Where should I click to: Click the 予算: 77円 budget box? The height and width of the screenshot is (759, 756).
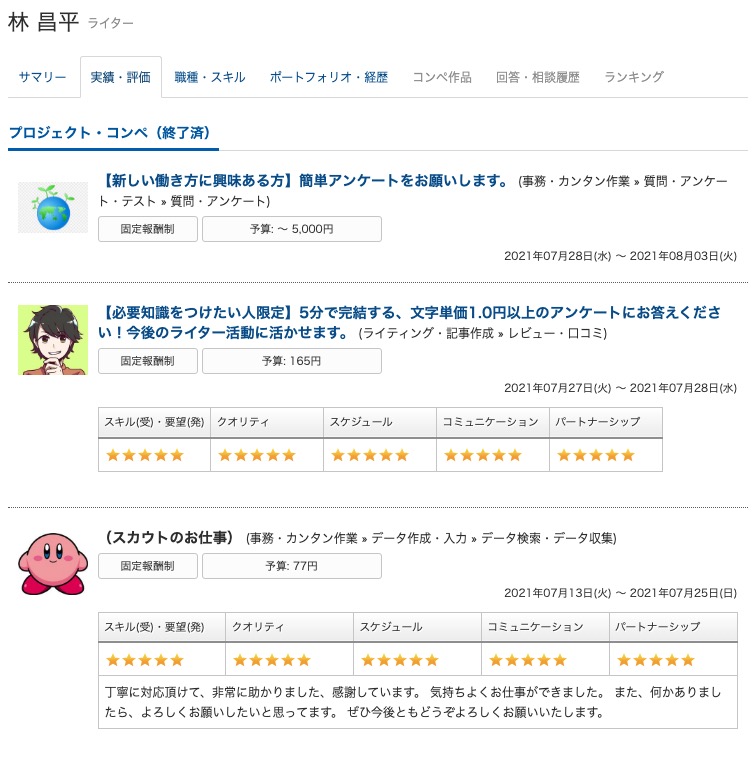point(292,566)
